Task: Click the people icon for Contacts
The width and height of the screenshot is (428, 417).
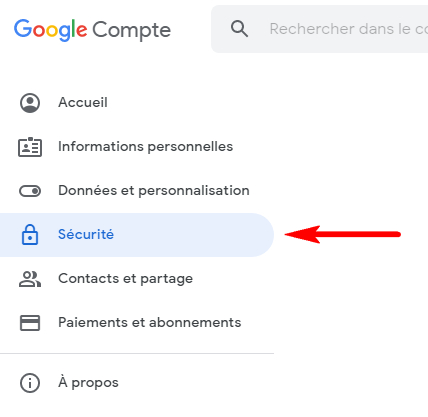Action: (x=30, y=279)
